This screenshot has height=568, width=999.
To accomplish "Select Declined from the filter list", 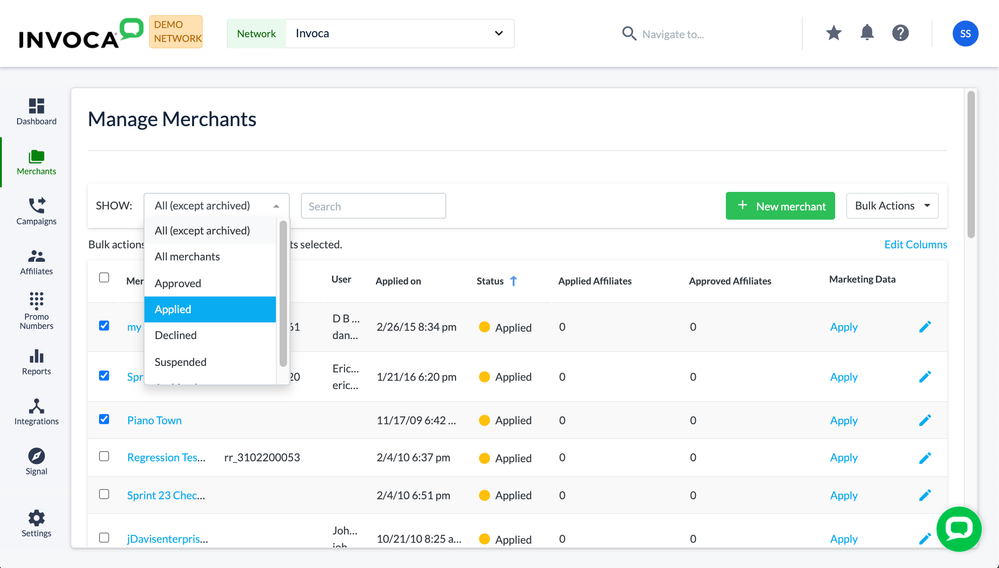I will [176, 336].
